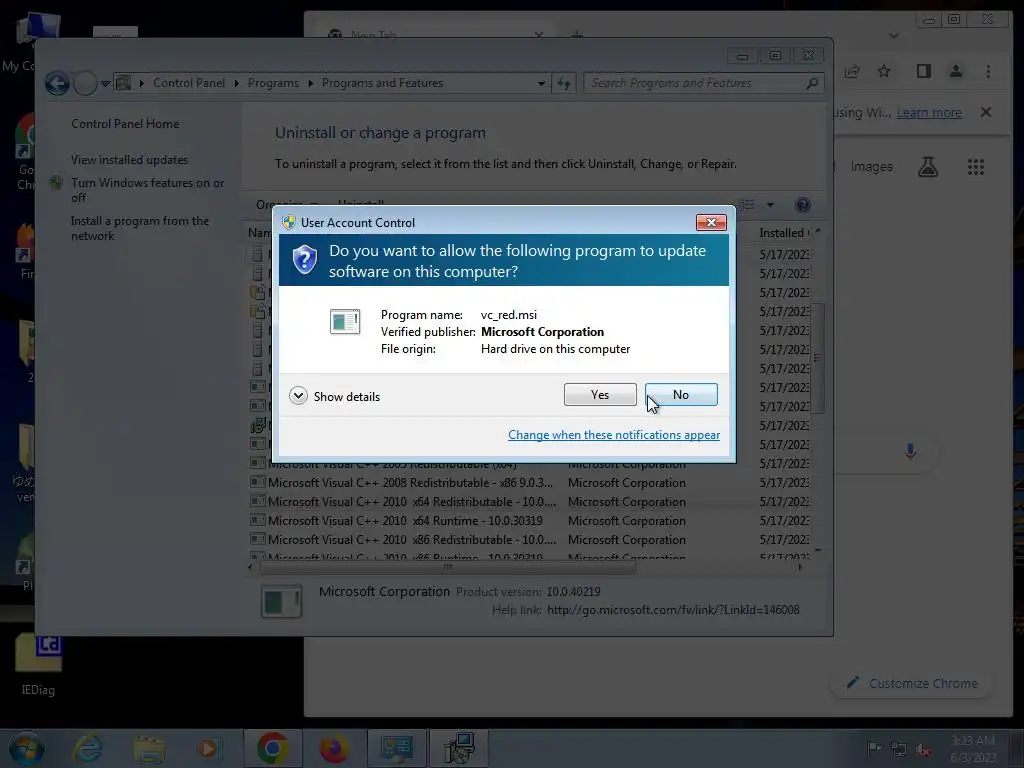This screenshot has width=1024, height=768.
Task: Expand Show details chevron in UAC dialog
Action: pos(298,396)
